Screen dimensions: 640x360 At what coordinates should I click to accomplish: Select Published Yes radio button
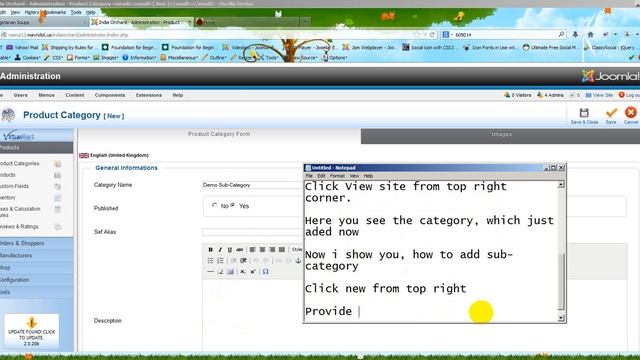(x=233, y=205)
